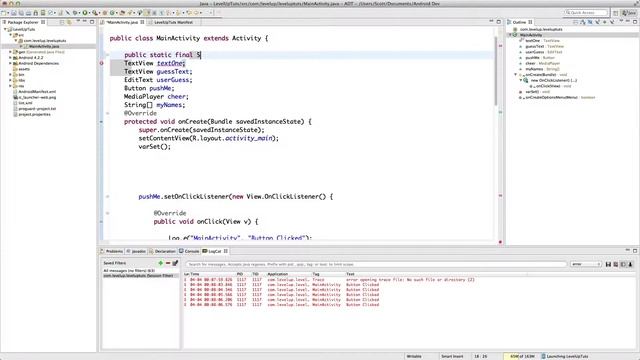Viewport: 640px width, 360px height.
Task: Collapse all nodes in Outline toolbar
Action: pyautogui.click(x=575, y=22)
